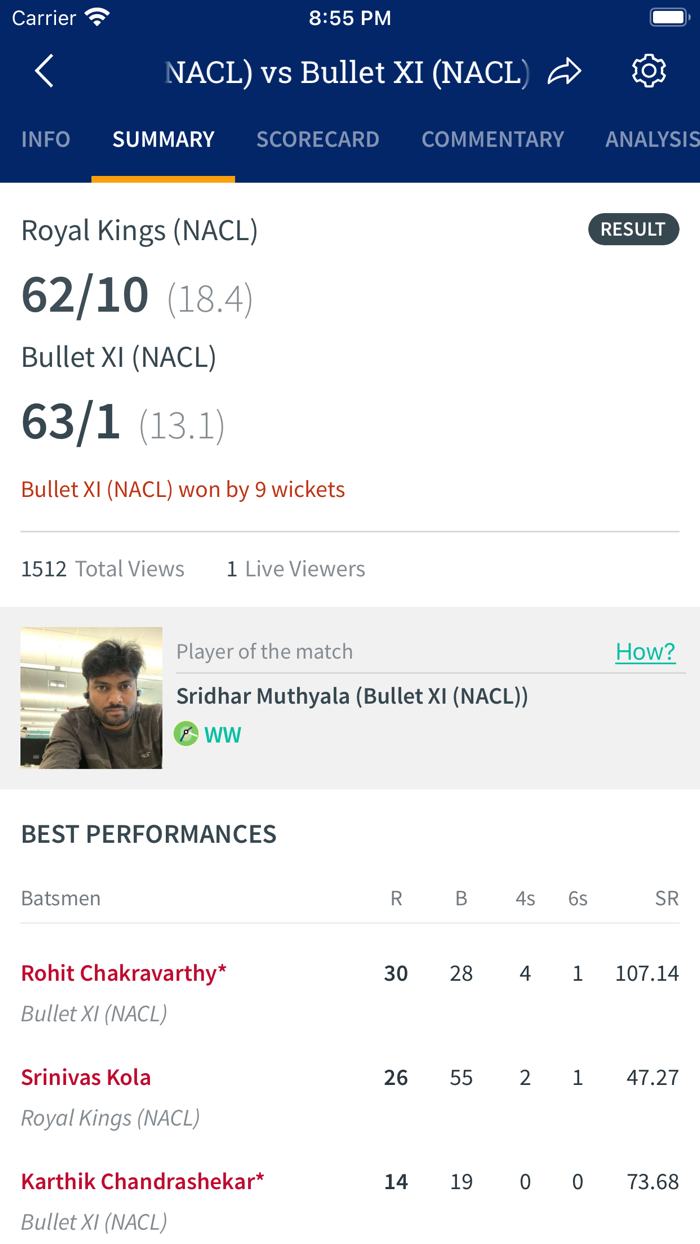Open Rohit Chakravarthy's batting profile
700x1244 pixels.
[x=123, y=972]
